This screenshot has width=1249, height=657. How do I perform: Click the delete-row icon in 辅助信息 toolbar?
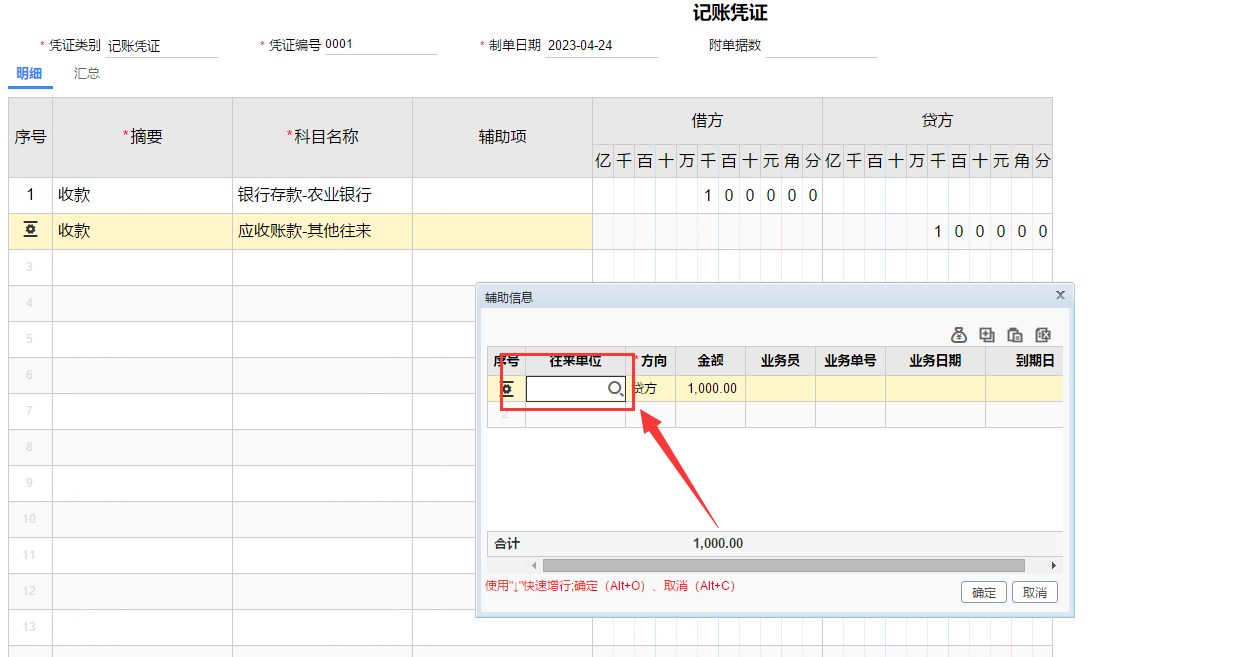pyautogui.click(x=1043, y=335)
